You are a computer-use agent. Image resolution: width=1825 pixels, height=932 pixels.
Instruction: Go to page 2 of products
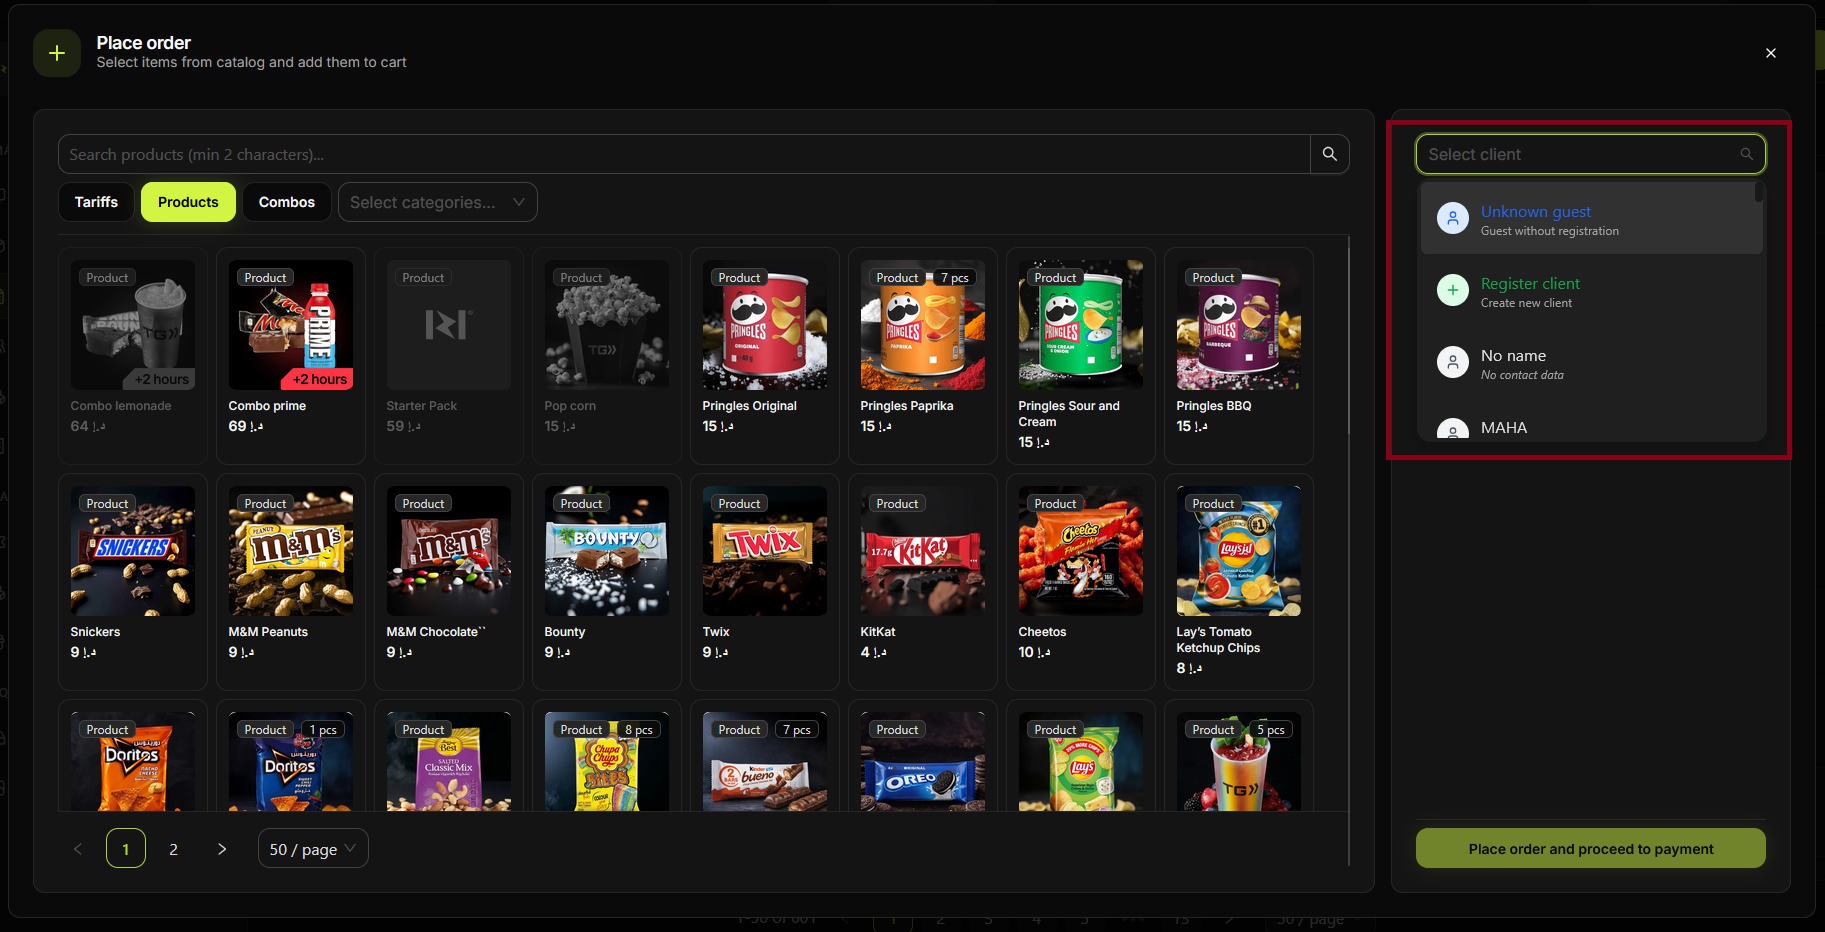pyautogui.click(x=173, y=848)
